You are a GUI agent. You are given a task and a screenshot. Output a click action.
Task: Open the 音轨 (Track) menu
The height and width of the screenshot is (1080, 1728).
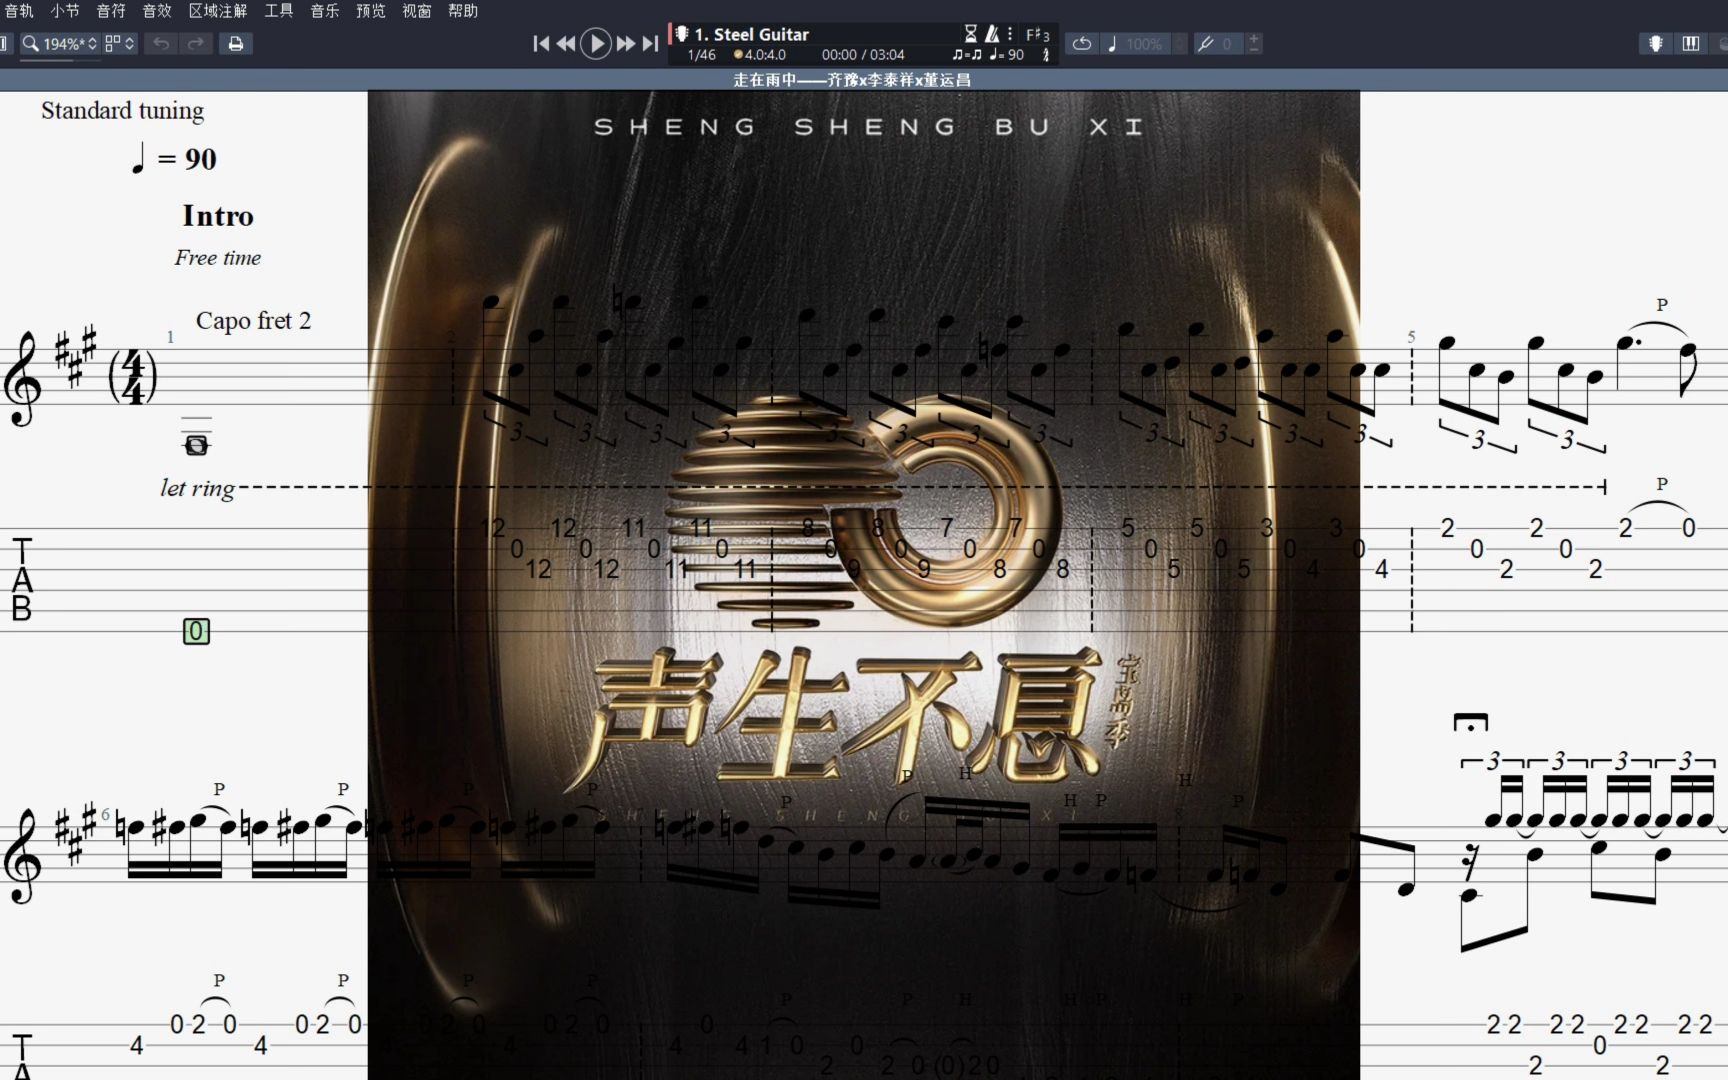pyautogui.click(x=19, y=11)
